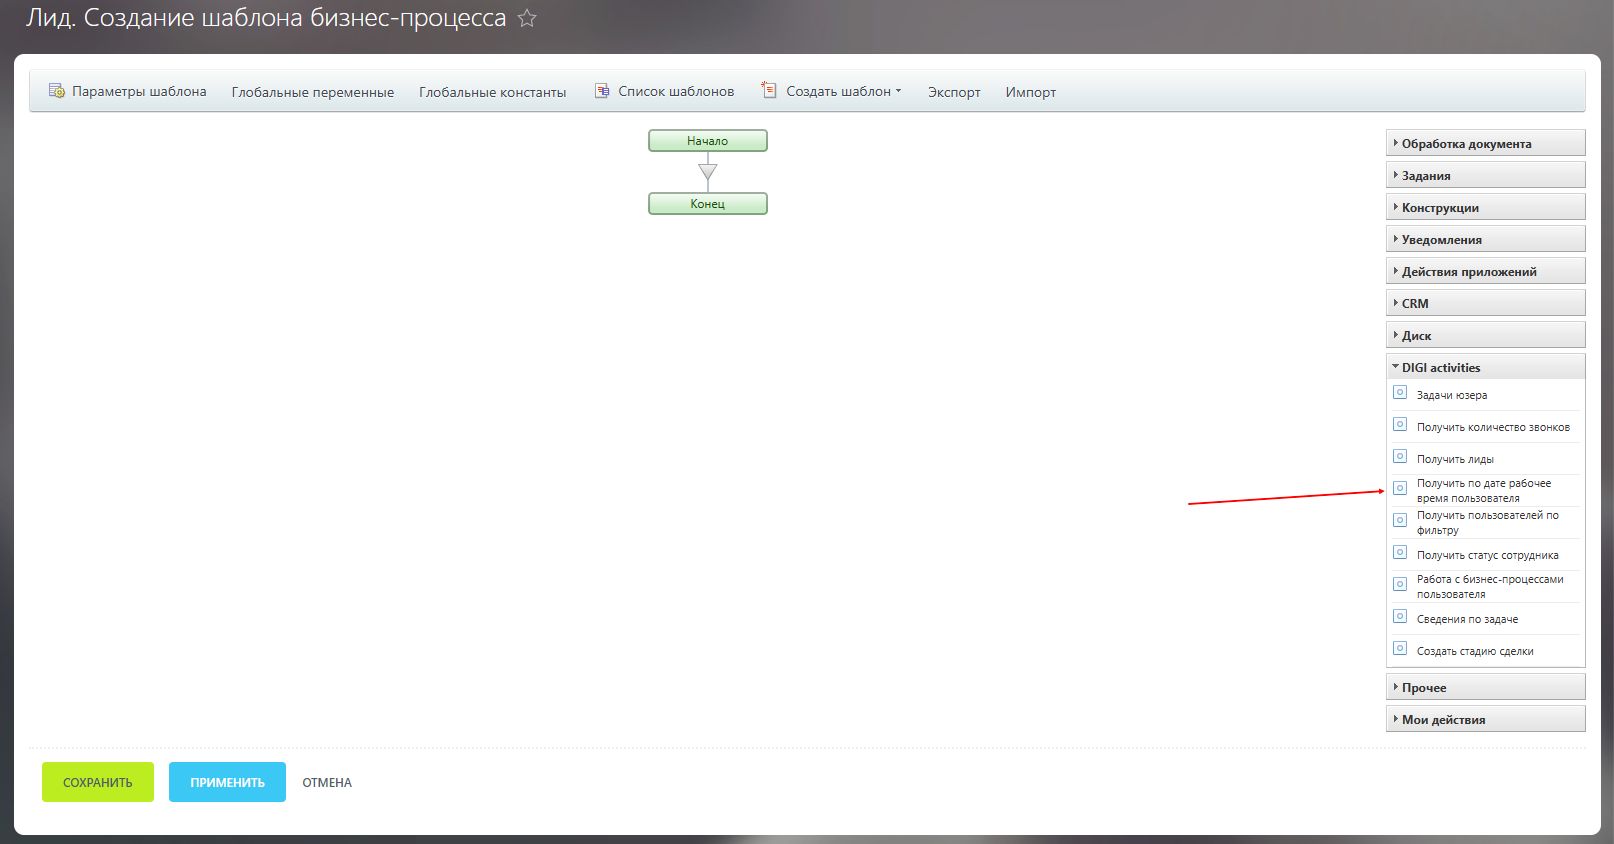
Task: Select Работа с бизнес-процессами пользователя text
Action: tap(1490, 586)
